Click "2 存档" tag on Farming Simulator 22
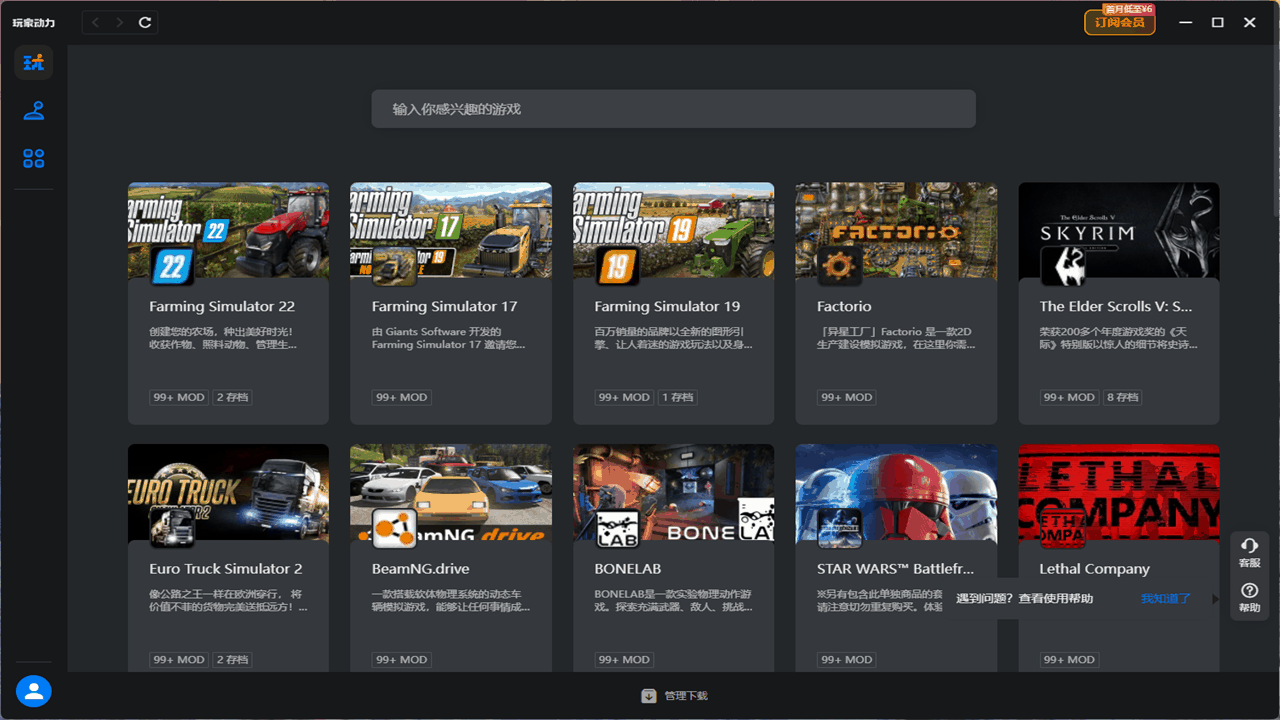The image size is (1280, 720). pos(232,397)
